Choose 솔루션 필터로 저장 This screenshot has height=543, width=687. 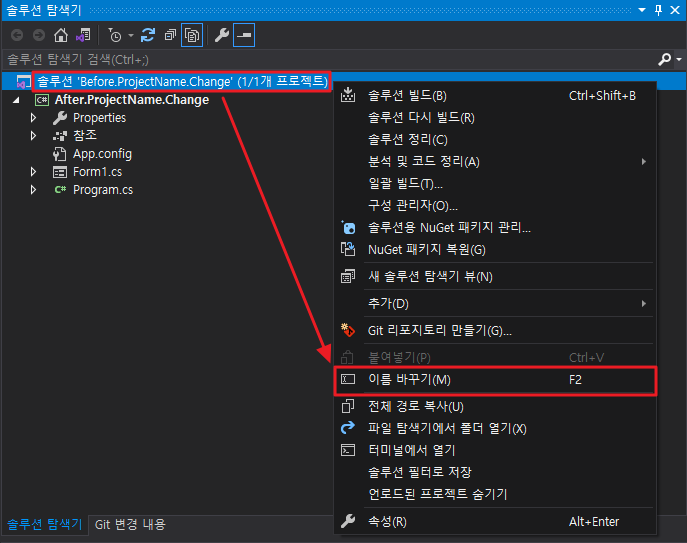pos(495,472)
